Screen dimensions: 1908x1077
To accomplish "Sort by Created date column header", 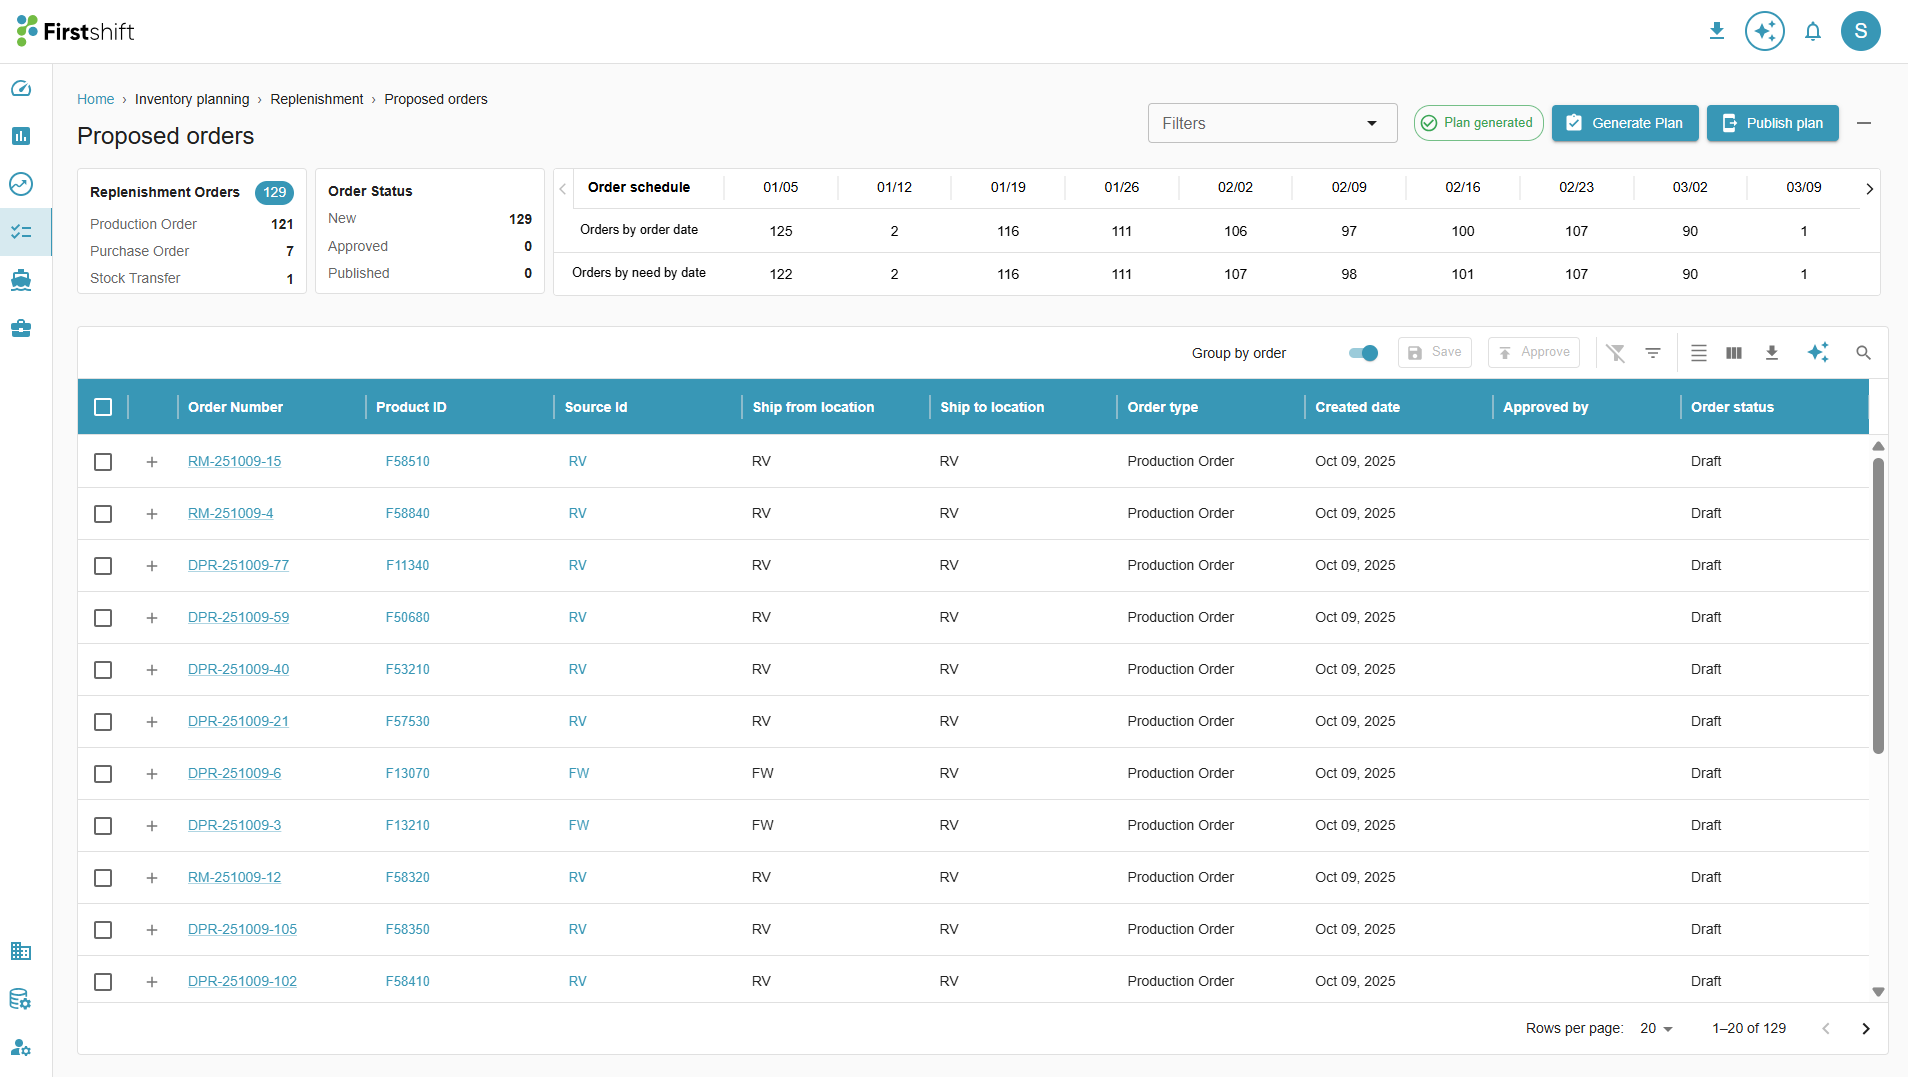I will click(x=1357, y=407).
